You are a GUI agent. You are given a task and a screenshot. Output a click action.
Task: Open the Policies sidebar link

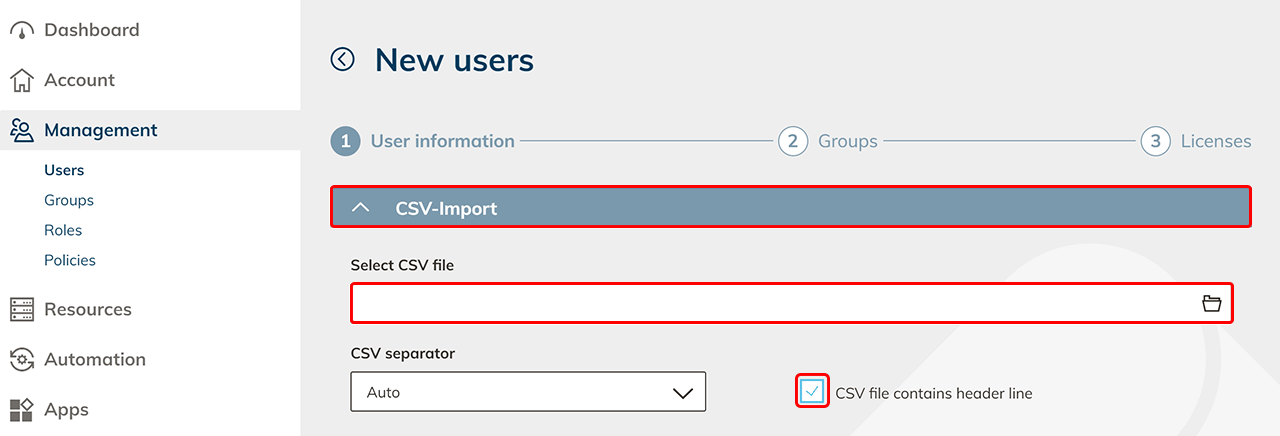pyautogui.click(x=70, y=260)
